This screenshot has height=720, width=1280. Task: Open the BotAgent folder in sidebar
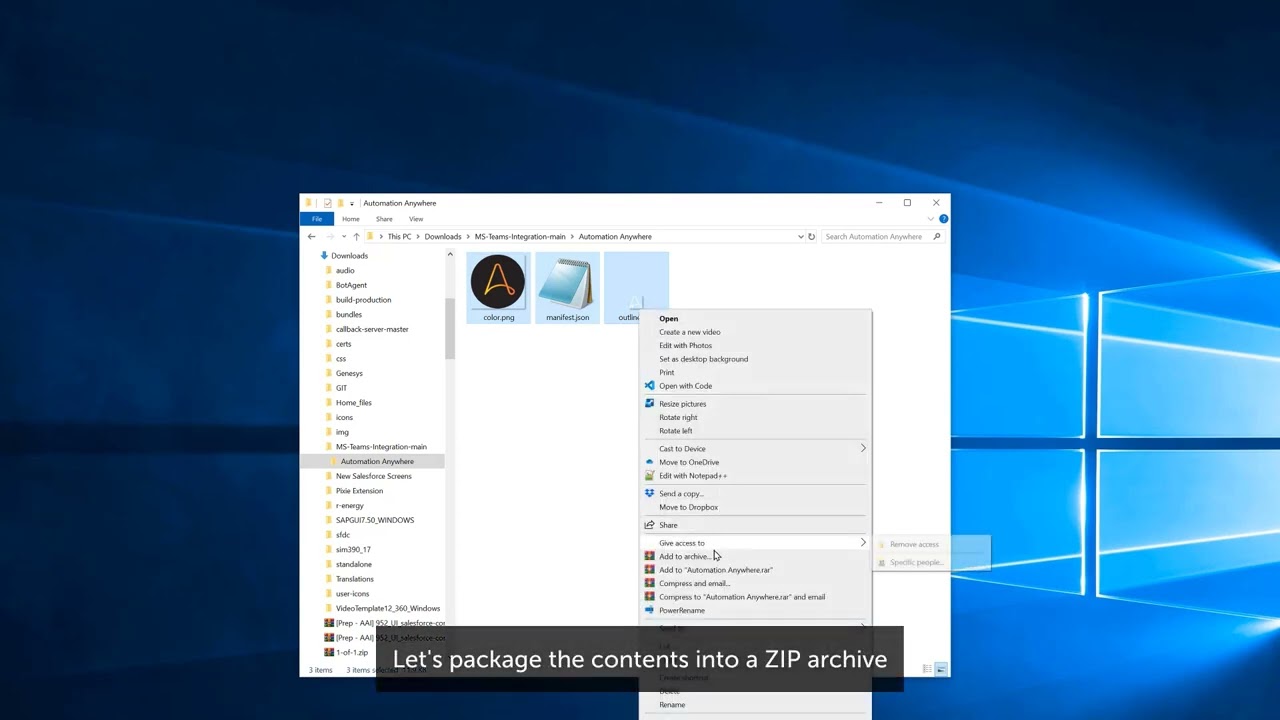[351, 285]
